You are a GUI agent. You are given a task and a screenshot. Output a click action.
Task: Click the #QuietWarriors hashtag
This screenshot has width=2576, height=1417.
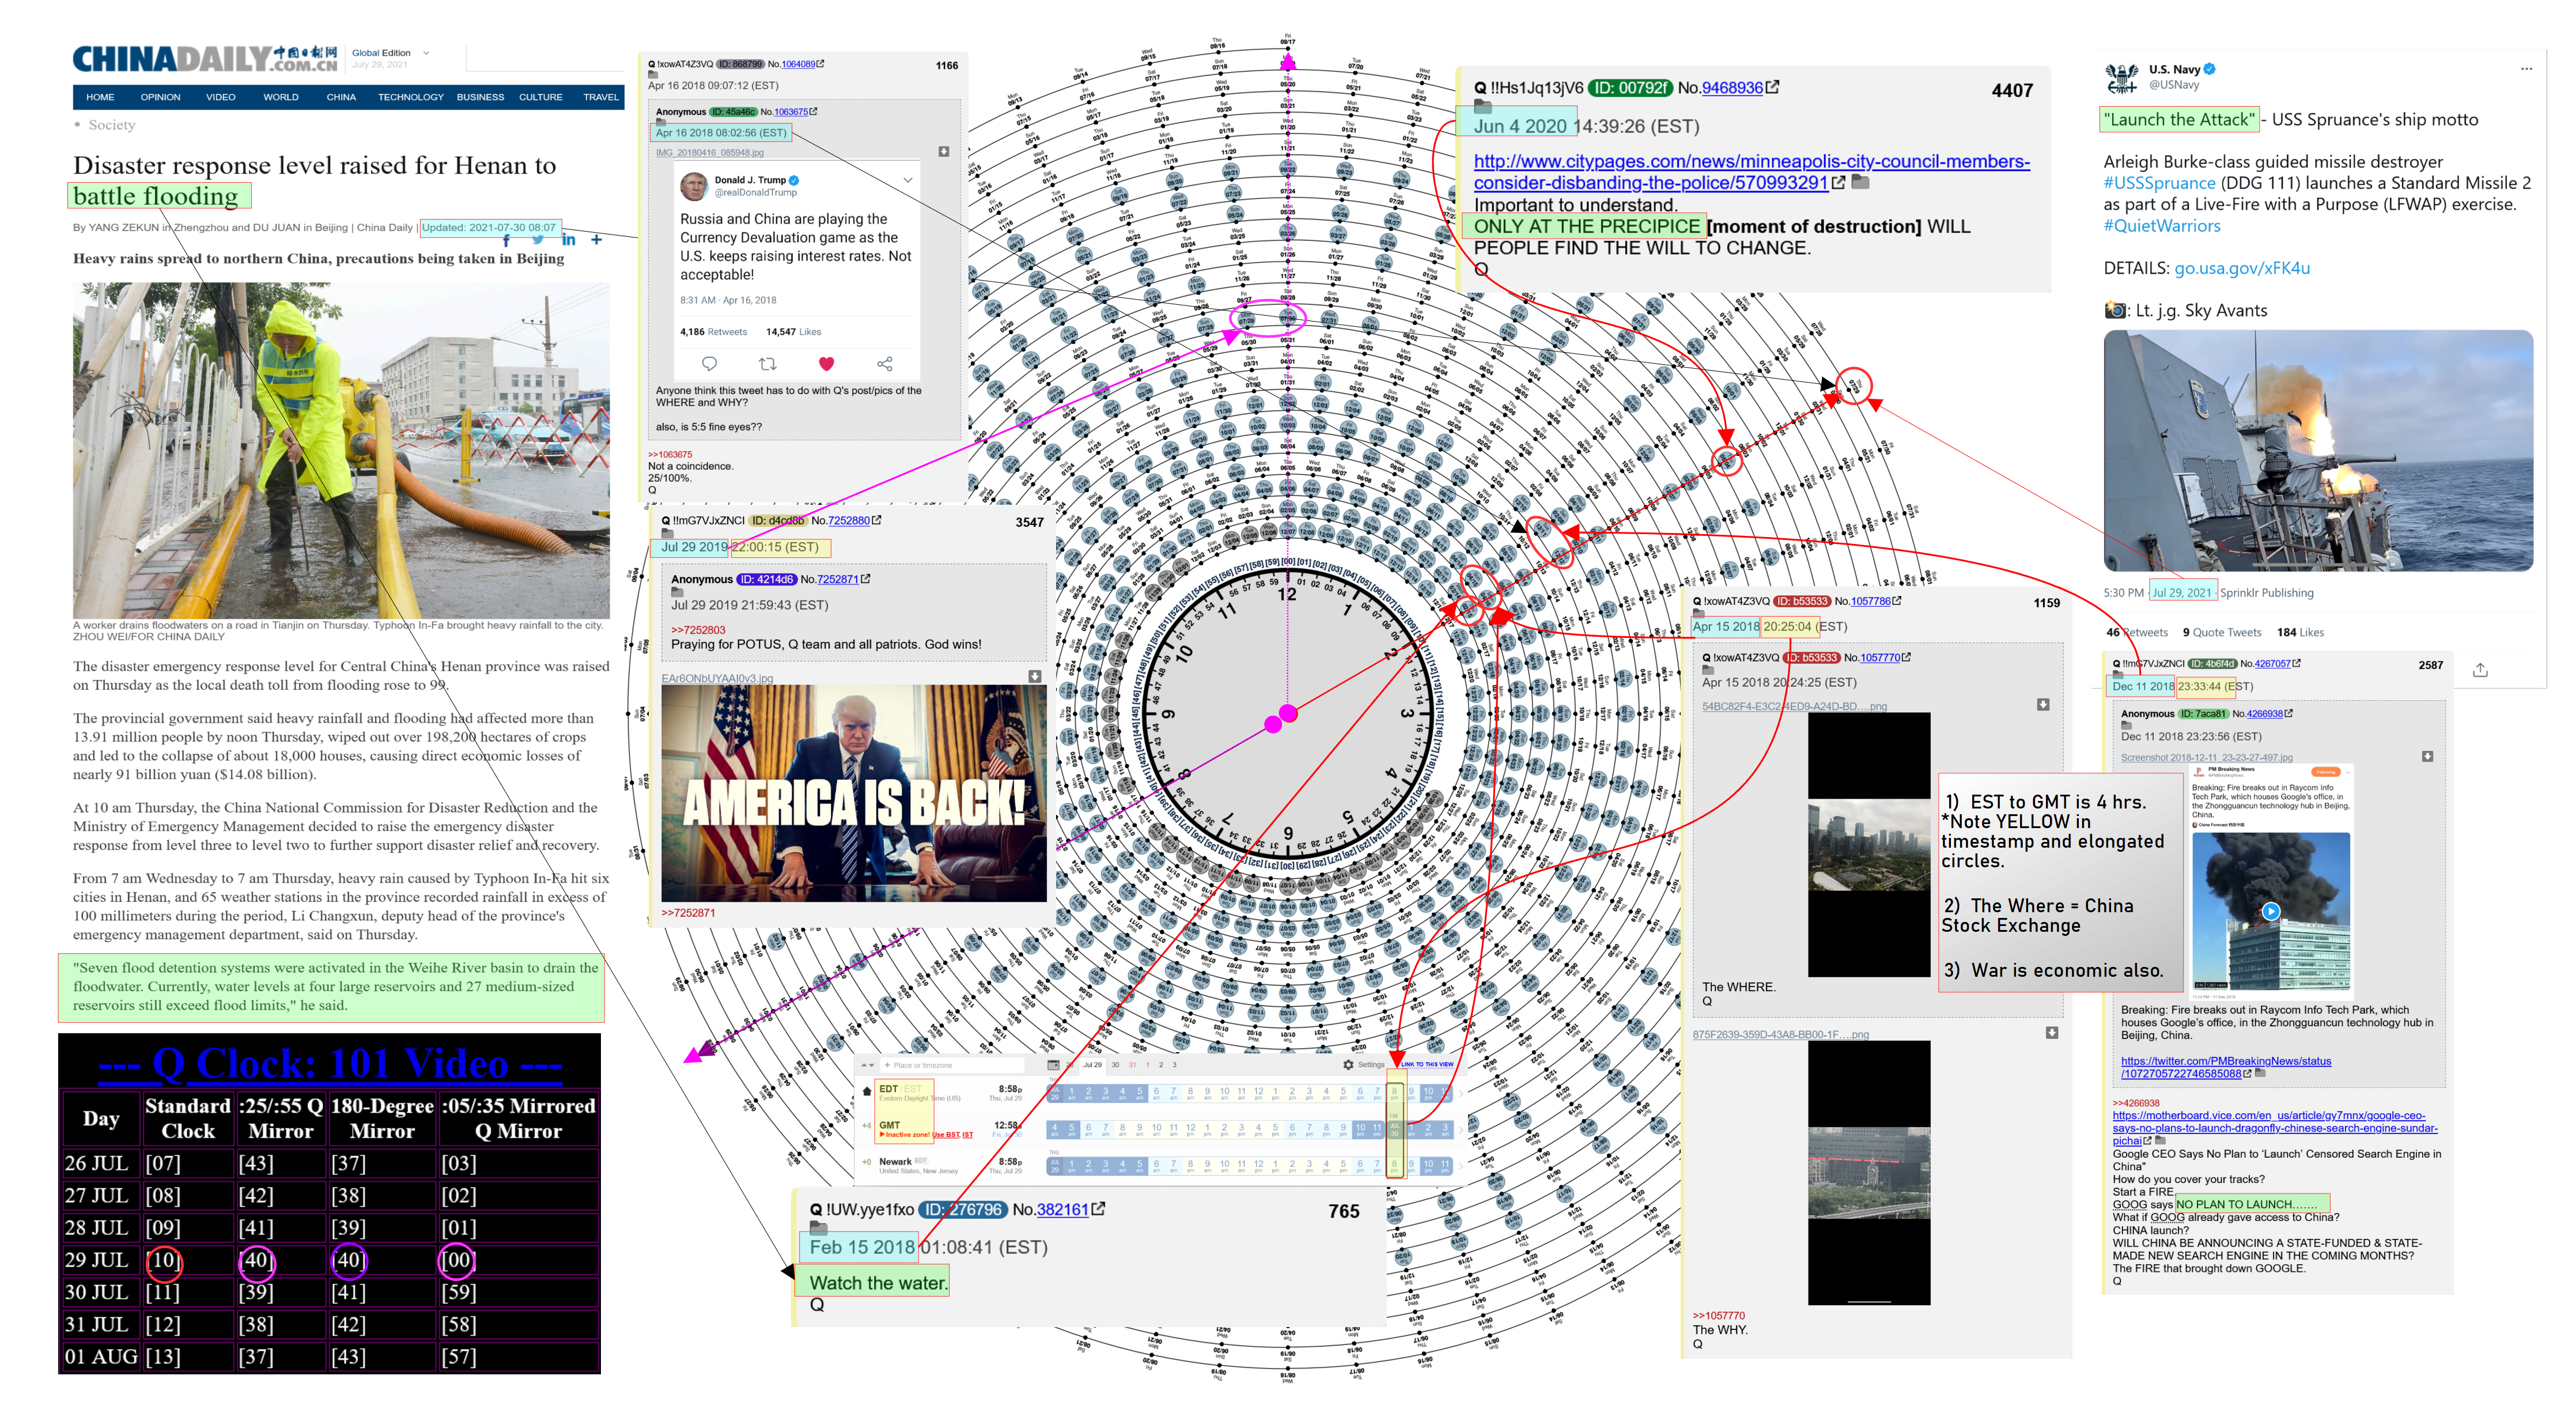point(2161,226)
